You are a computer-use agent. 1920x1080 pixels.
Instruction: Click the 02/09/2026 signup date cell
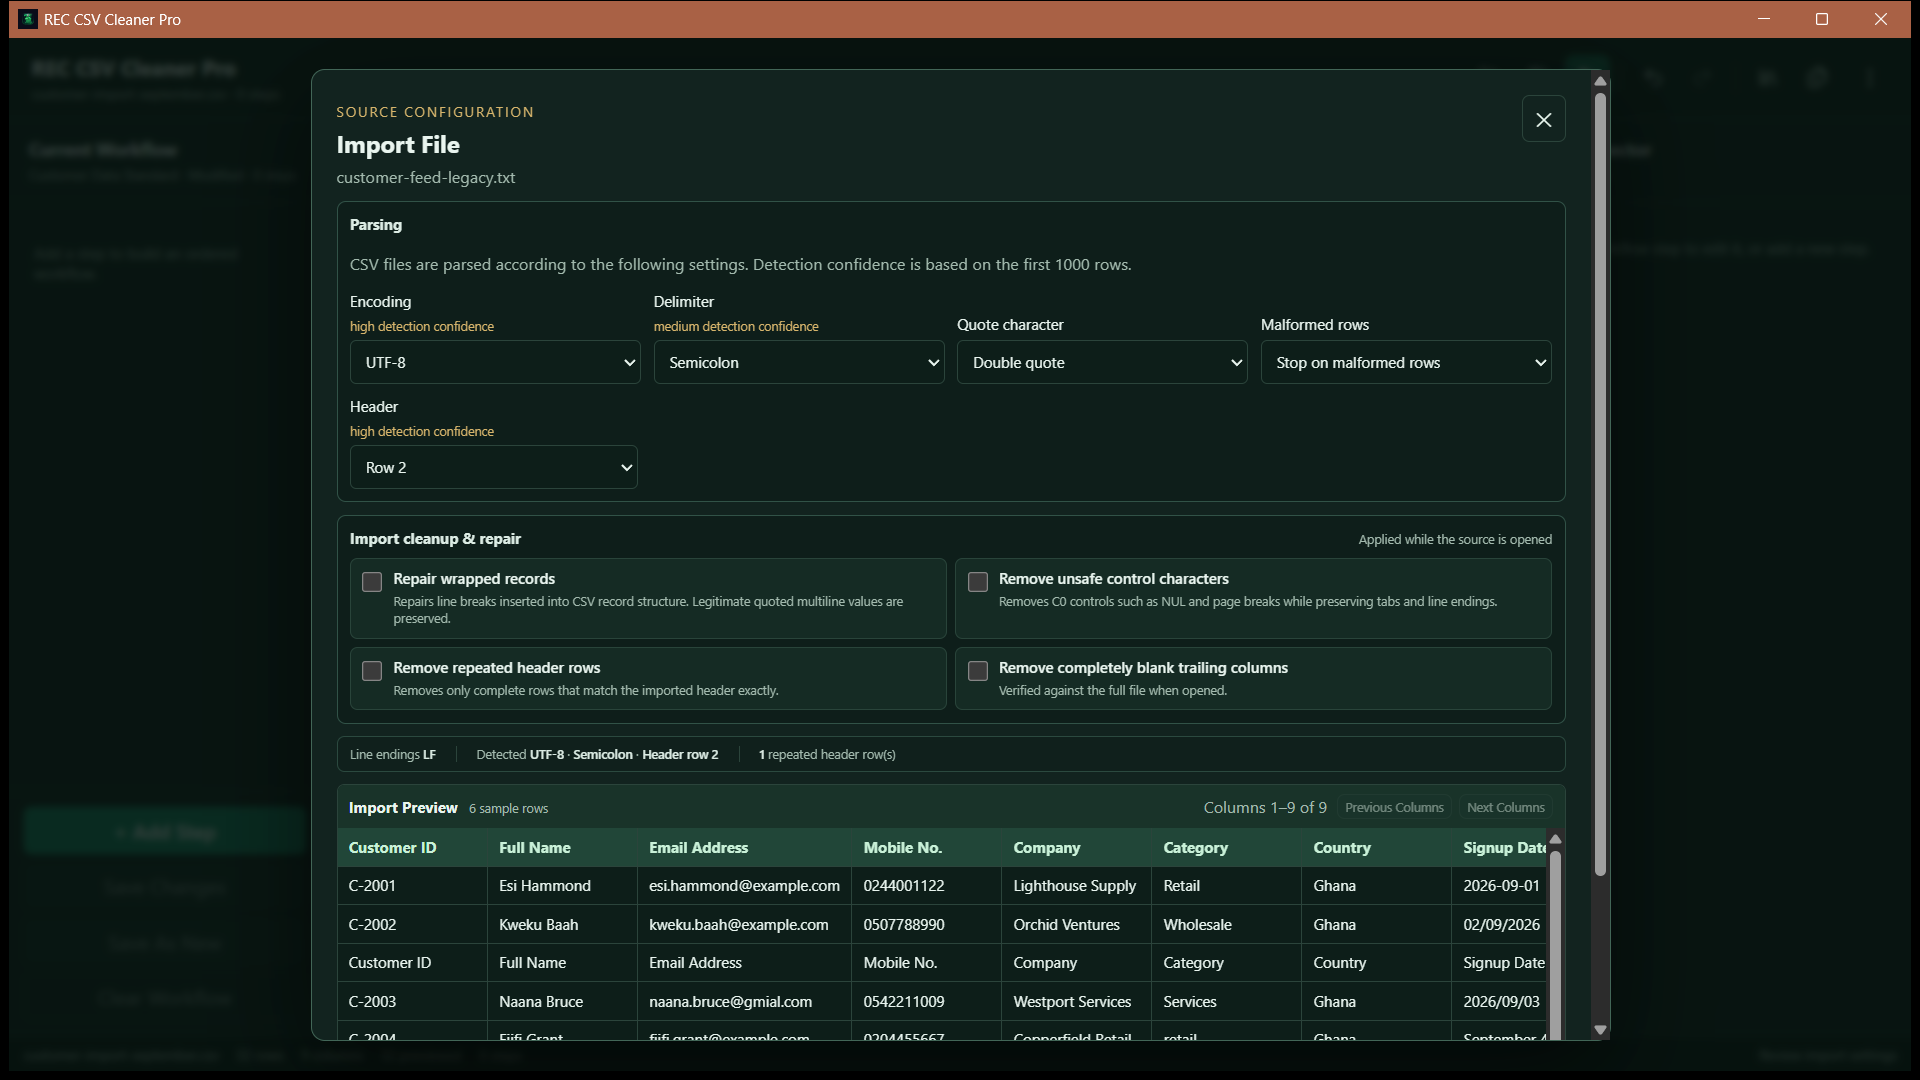1499,925
